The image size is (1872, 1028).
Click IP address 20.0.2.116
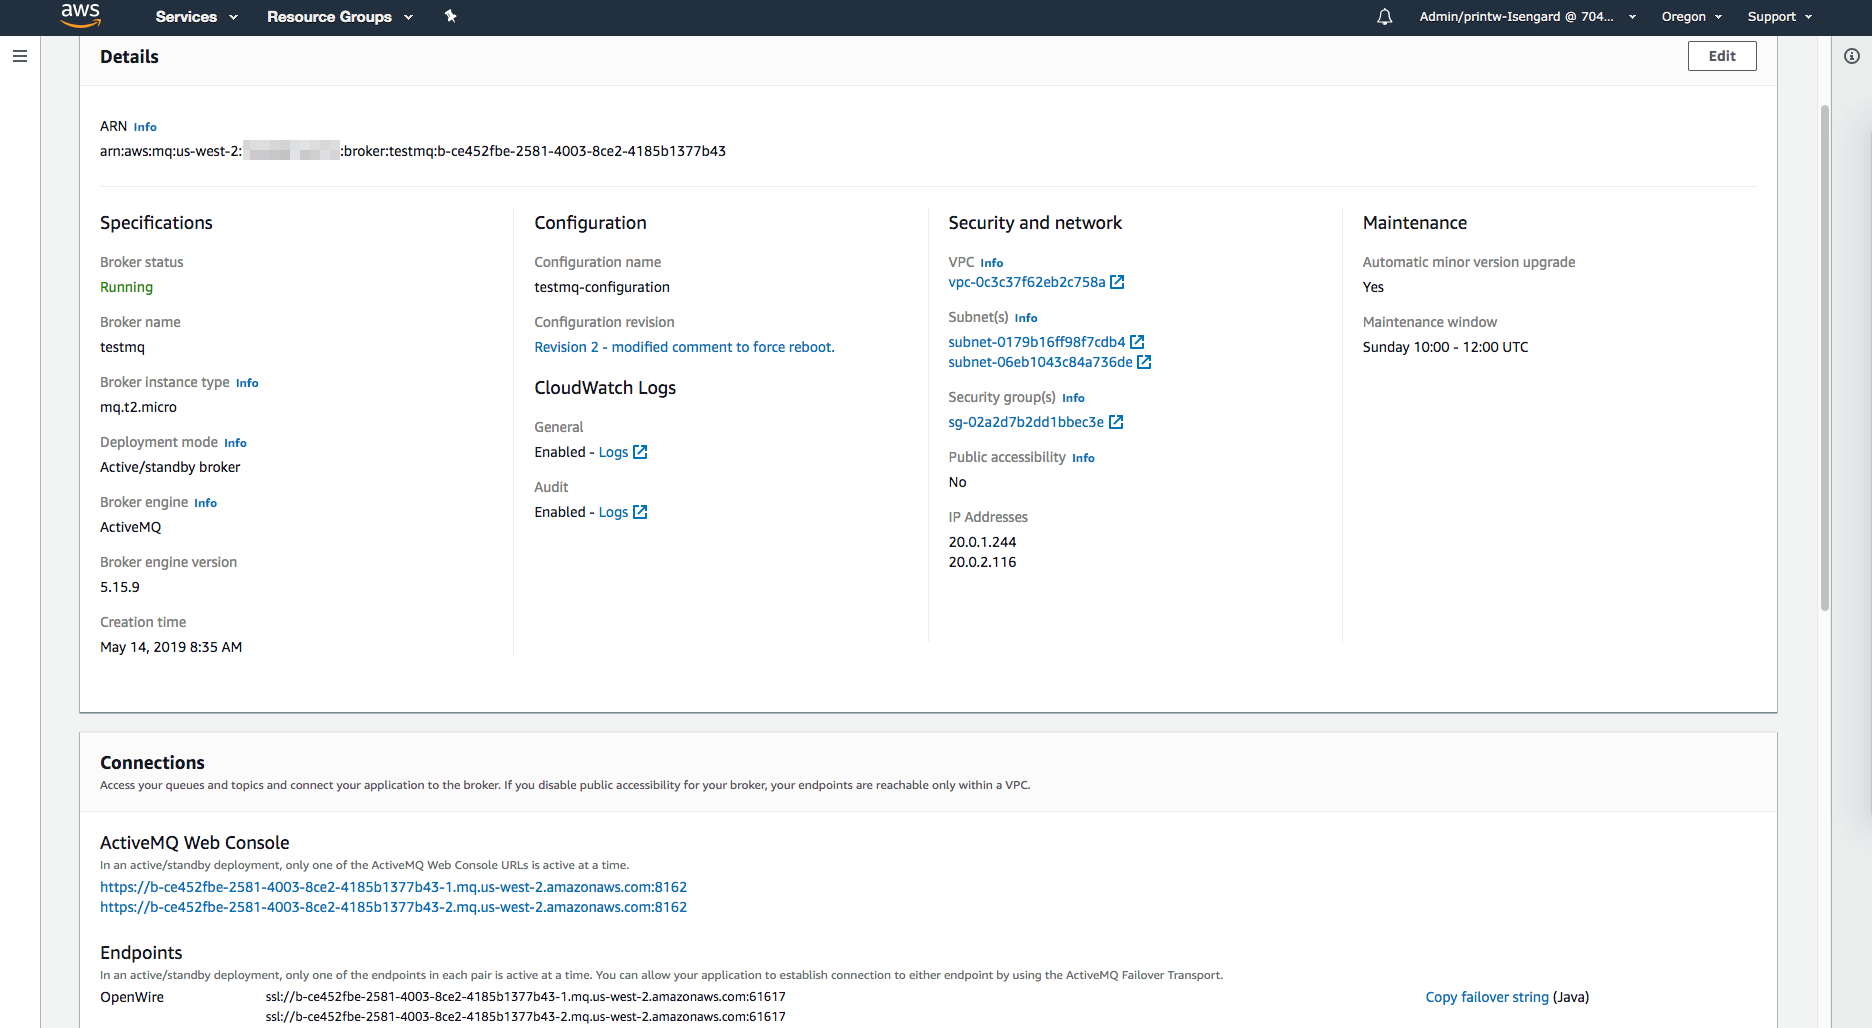coord(982,562)
